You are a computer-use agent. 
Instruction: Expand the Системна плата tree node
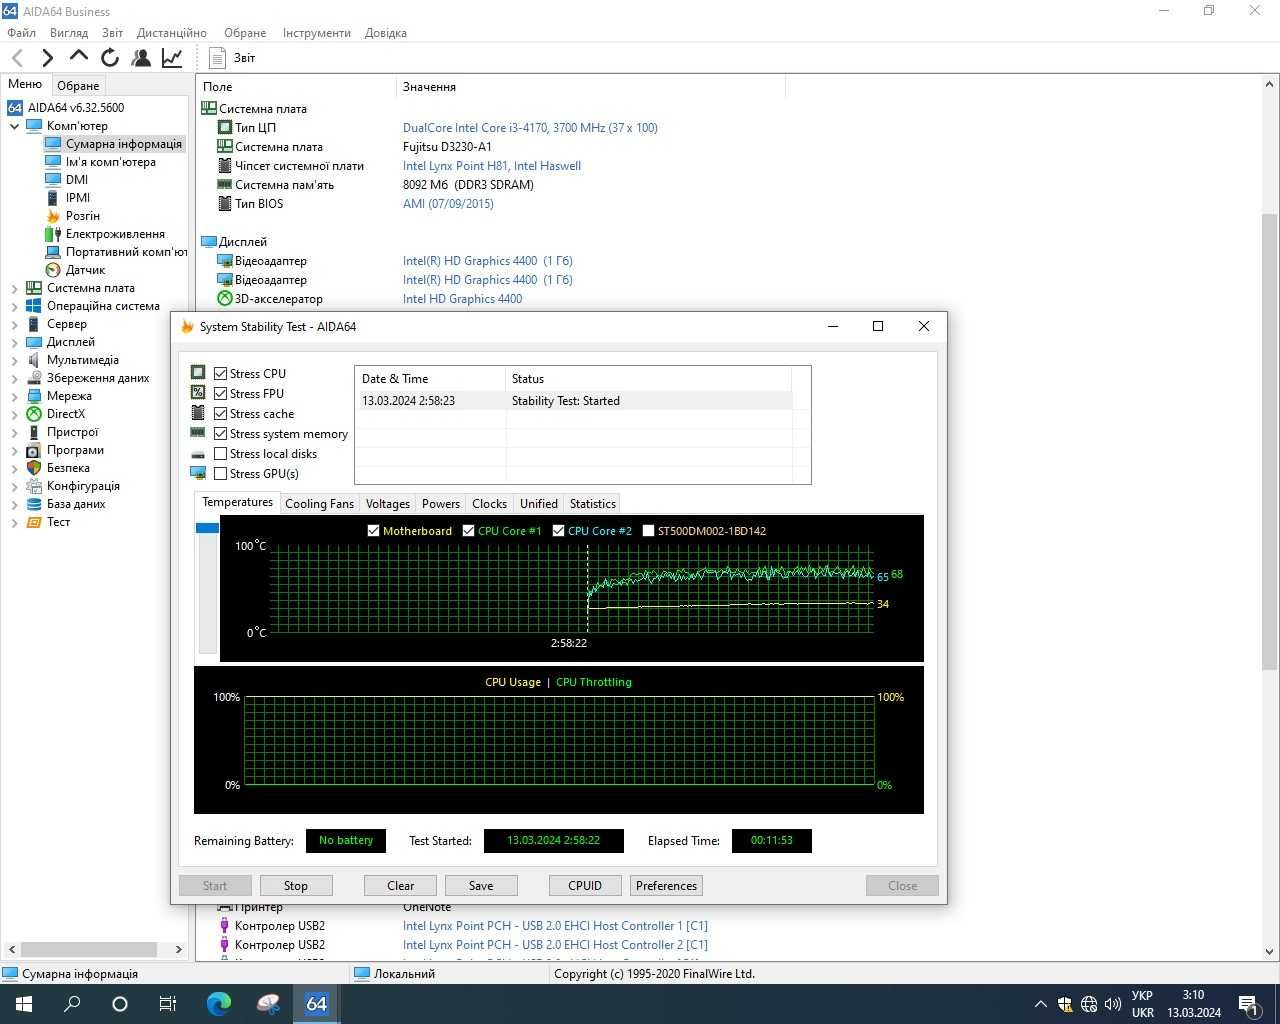tap(14, 288)
